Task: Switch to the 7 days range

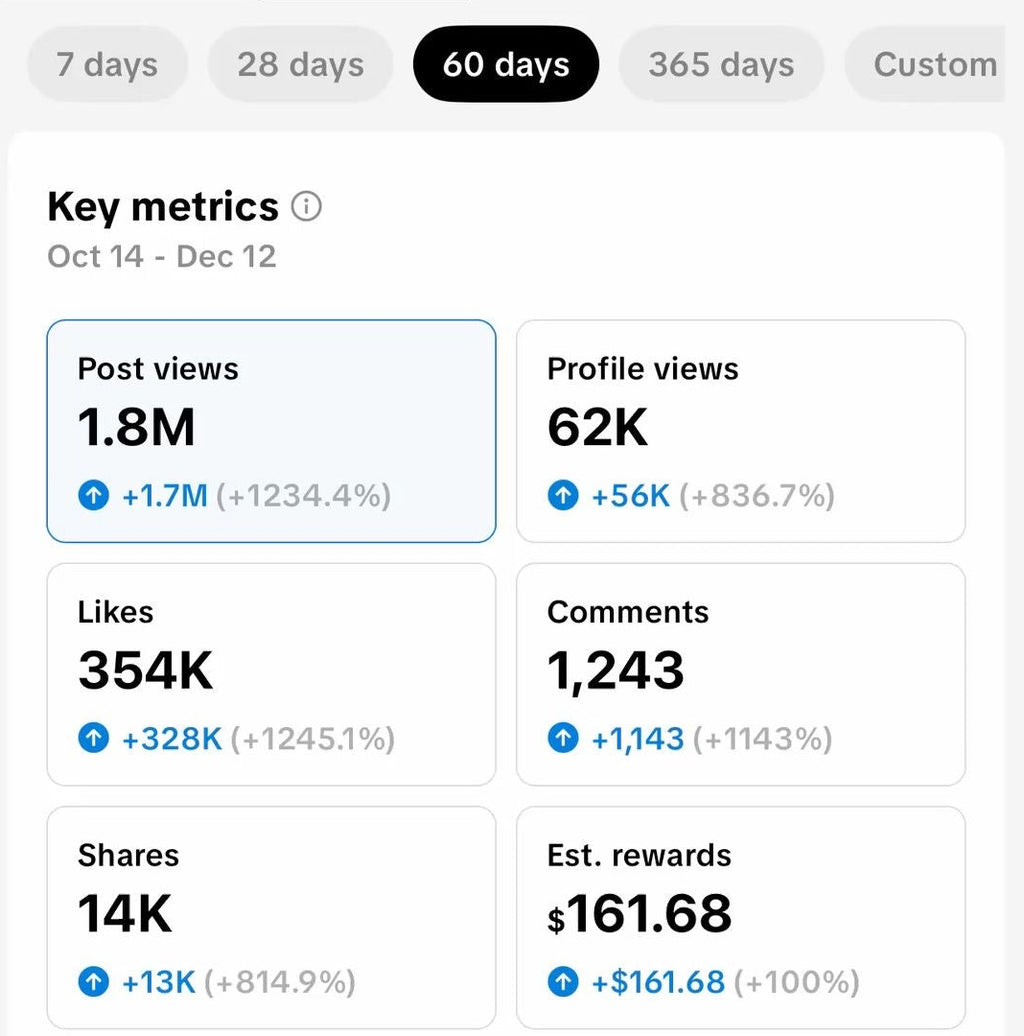Action: click(106, 64)
